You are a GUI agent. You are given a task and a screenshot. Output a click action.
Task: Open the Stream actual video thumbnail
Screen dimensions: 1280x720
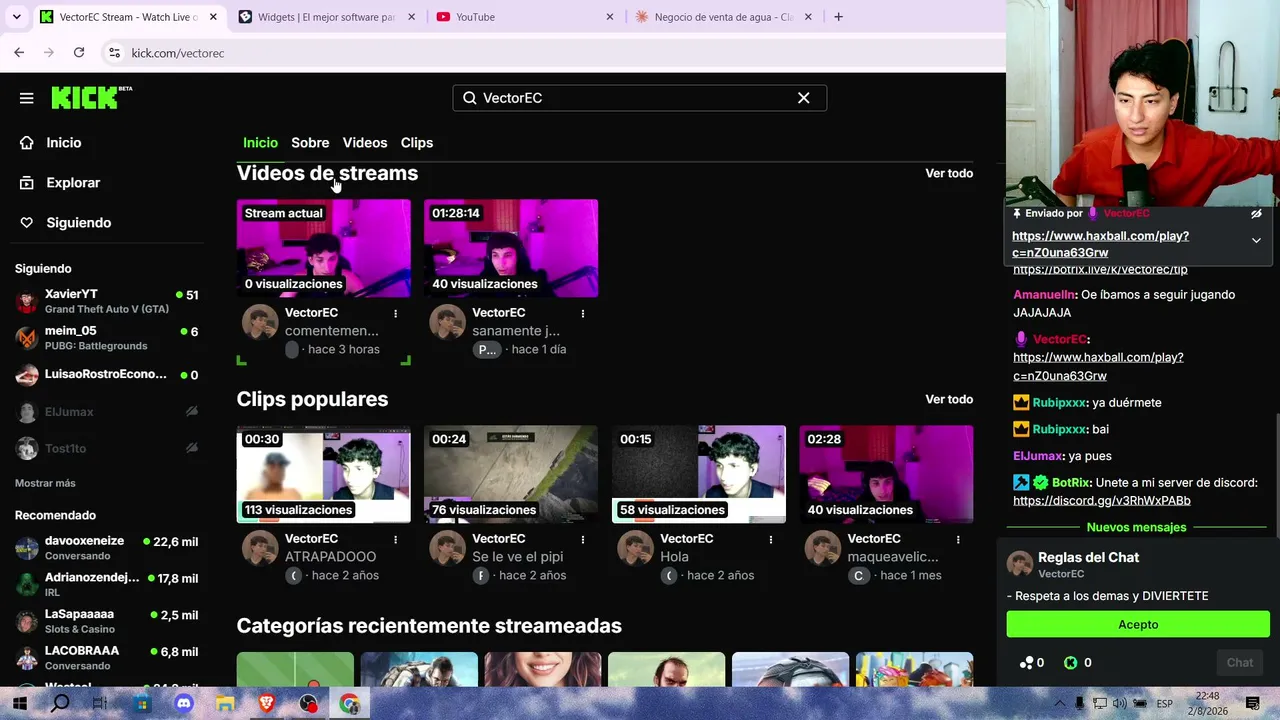pyautogui.click(x=324, y=248)
